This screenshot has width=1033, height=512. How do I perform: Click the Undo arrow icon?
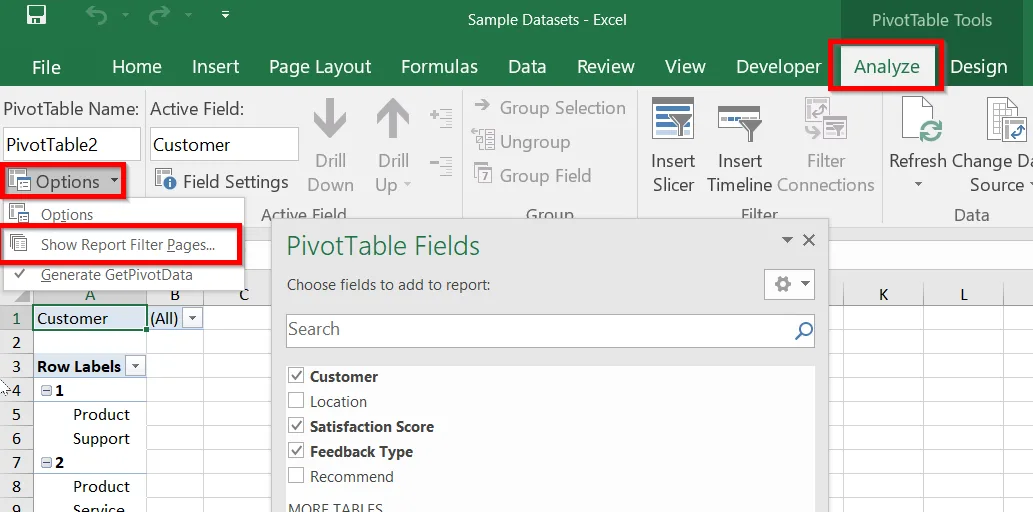96,16
